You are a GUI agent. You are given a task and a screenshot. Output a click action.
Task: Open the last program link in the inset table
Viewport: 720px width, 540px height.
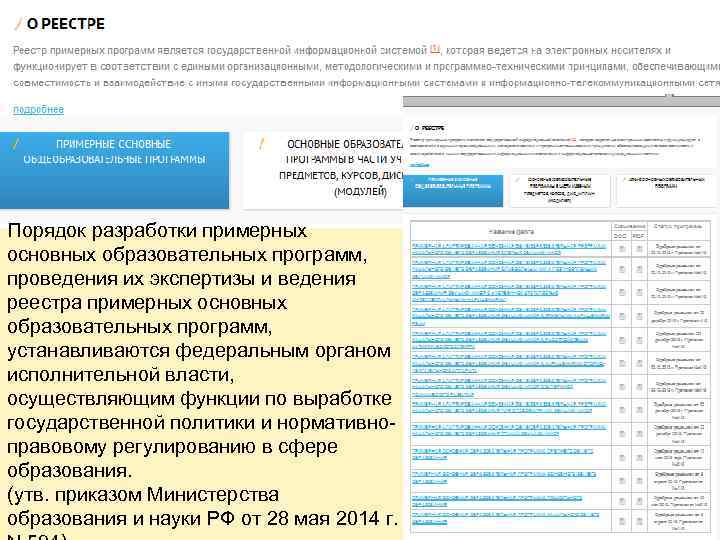(505, 518)
